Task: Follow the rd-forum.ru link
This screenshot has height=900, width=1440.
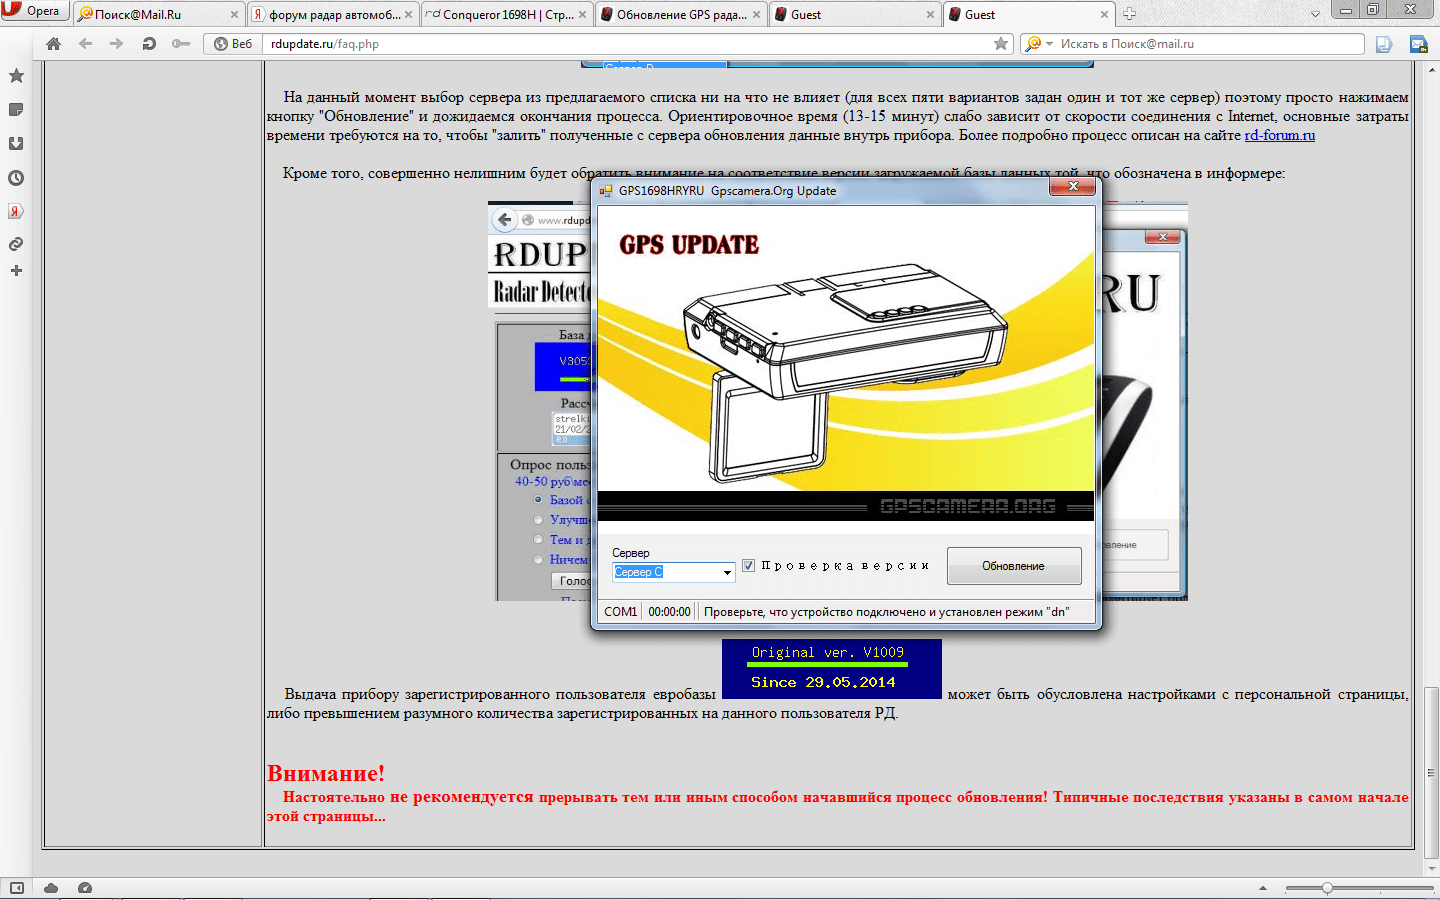Action: click(x=1279, y=135)
